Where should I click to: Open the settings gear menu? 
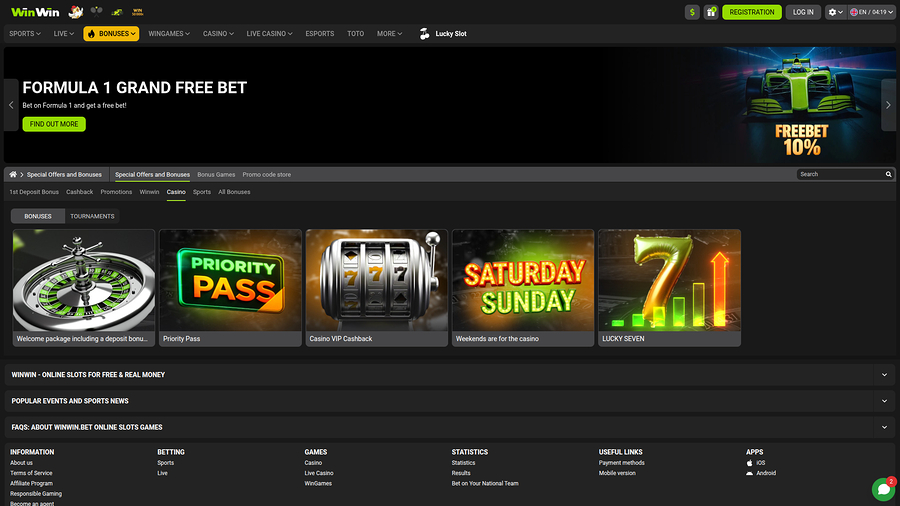836,12
